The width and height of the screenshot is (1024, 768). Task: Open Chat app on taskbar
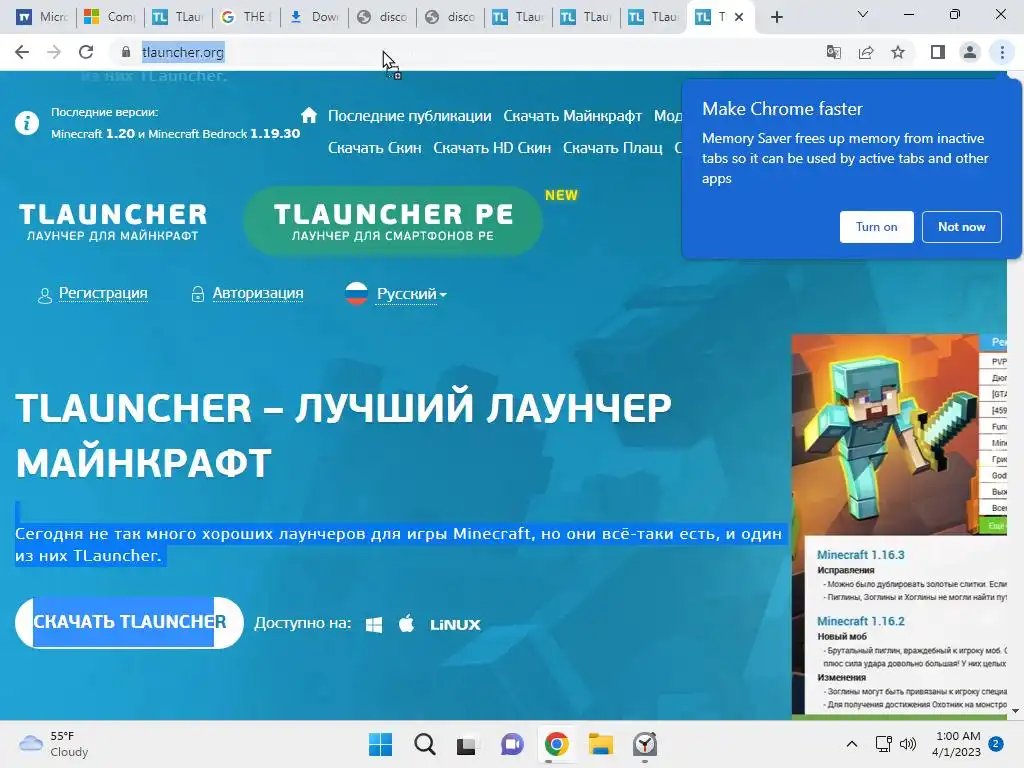click(512, 744)
